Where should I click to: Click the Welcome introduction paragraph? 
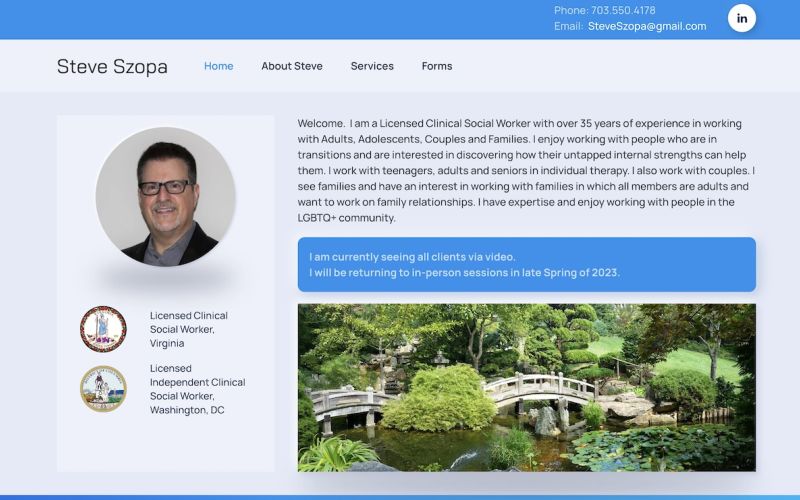click(526, 170)
